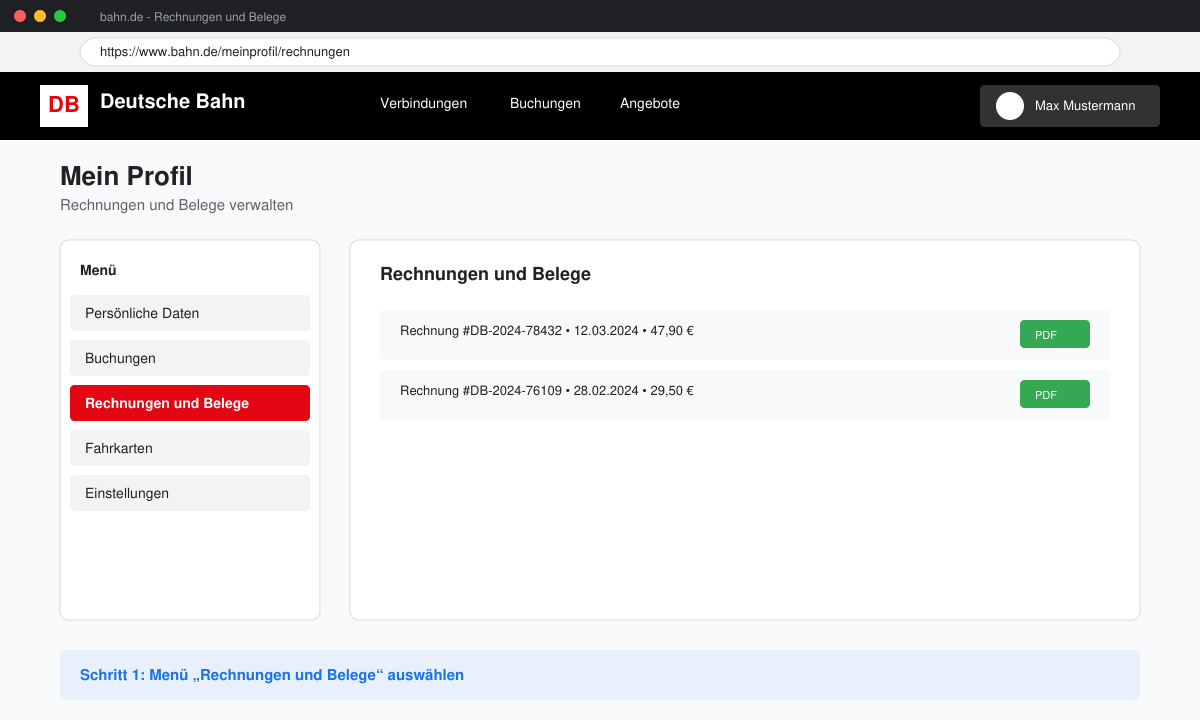
Task: Select Rechnungen und Belege menu entry
Action: 190,403
